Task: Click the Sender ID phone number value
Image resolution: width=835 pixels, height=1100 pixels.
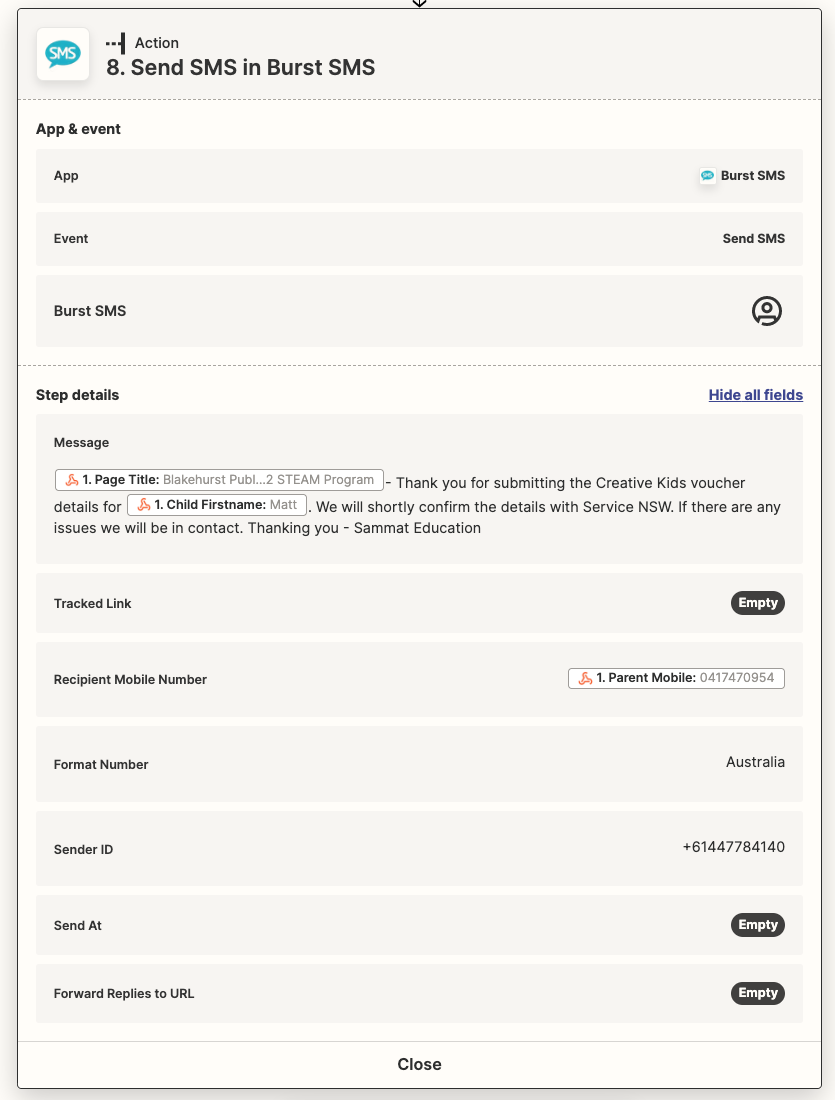Action: pyautogui.click(x=733, y=847)
